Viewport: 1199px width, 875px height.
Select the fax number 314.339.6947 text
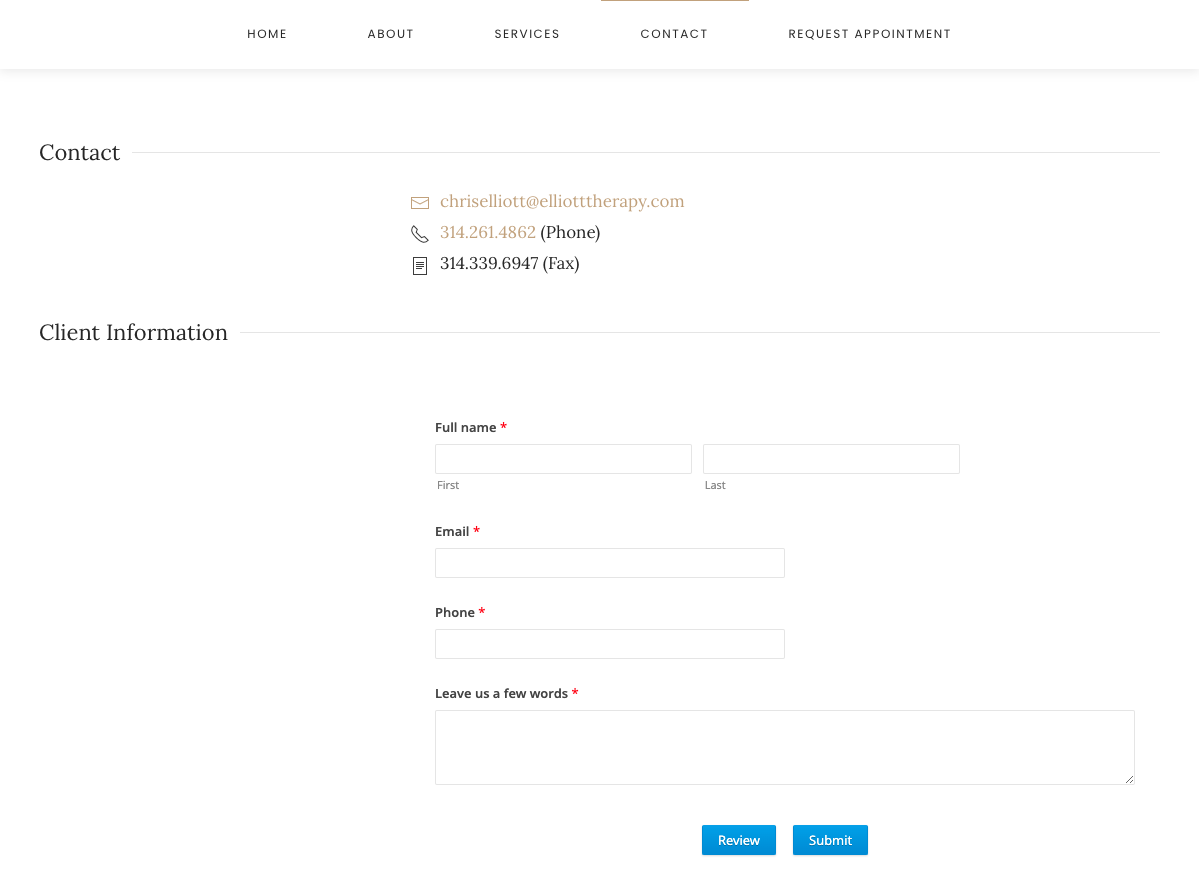tap(489, 264)
